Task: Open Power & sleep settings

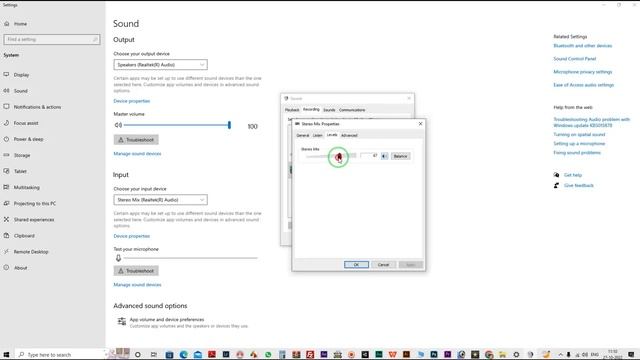Action: pos(28,139)
